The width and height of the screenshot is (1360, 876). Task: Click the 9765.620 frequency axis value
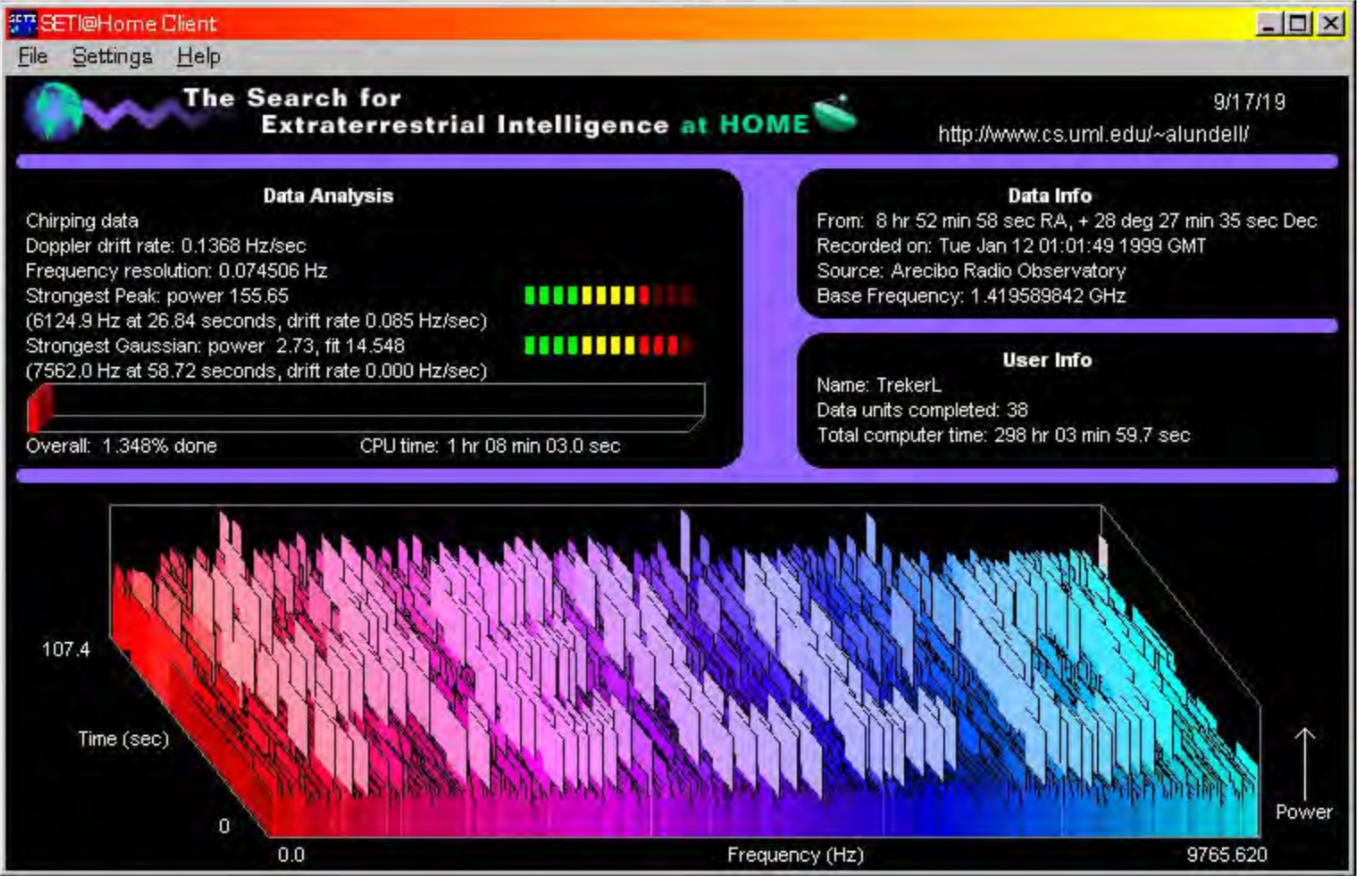point(1227,856)
